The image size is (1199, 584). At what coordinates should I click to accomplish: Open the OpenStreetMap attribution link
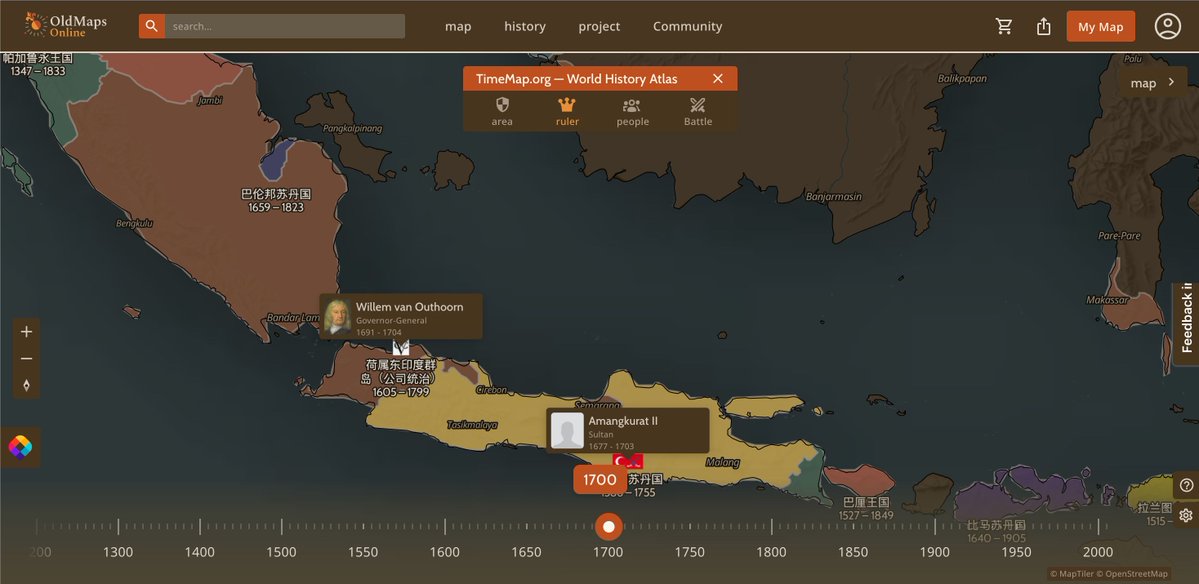(x=1133, y=574)
